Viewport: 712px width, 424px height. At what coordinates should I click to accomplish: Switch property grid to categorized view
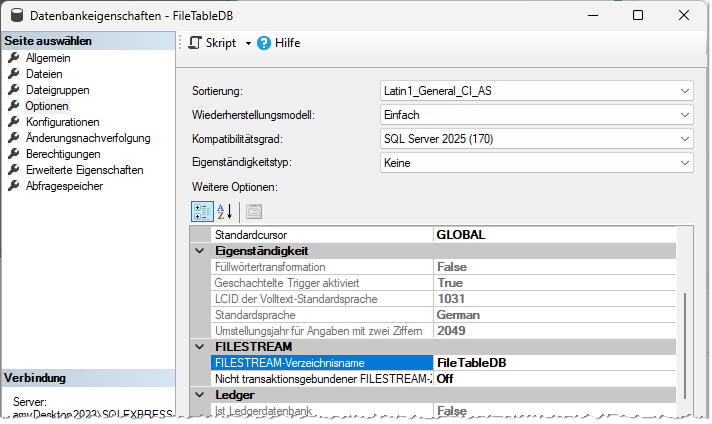pyautogui.click(x=202, y=212)
